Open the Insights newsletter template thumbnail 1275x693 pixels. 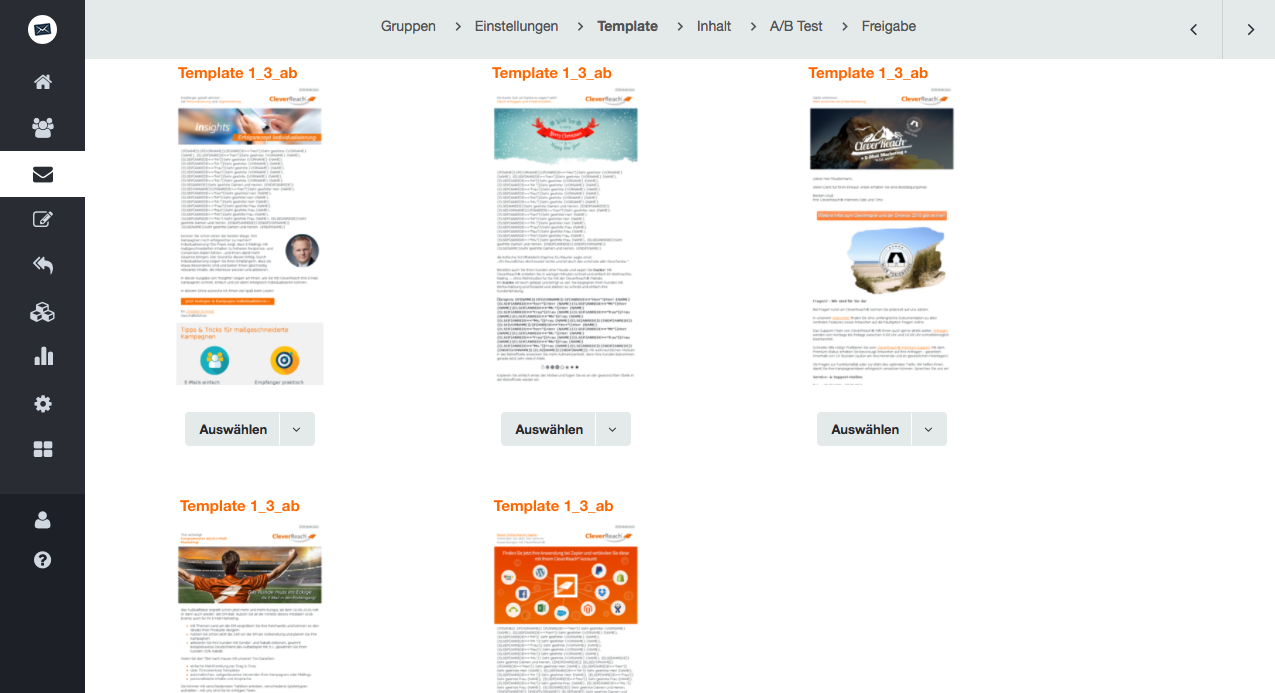[250, 238]
